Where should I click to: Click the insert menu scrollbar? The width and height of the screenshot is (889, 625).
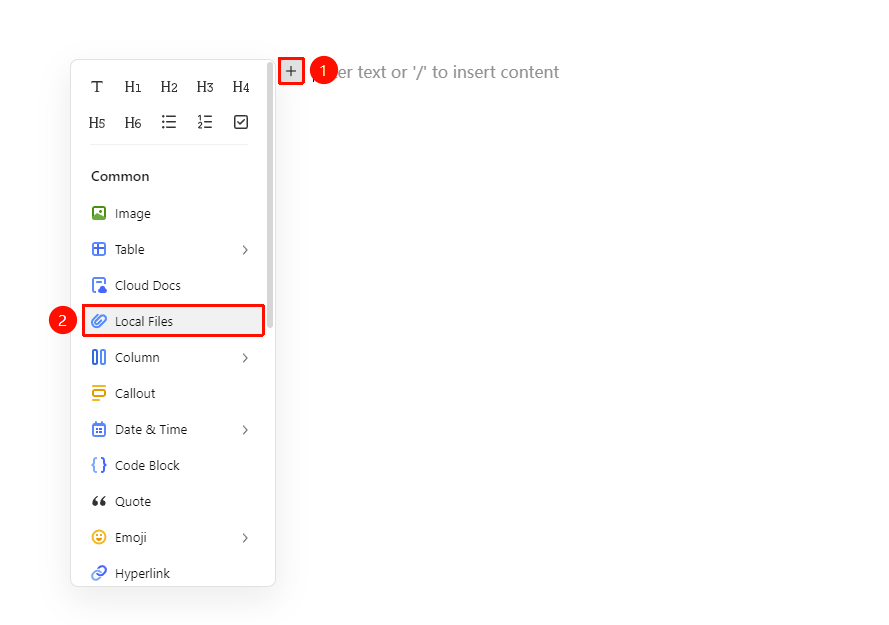270,195
